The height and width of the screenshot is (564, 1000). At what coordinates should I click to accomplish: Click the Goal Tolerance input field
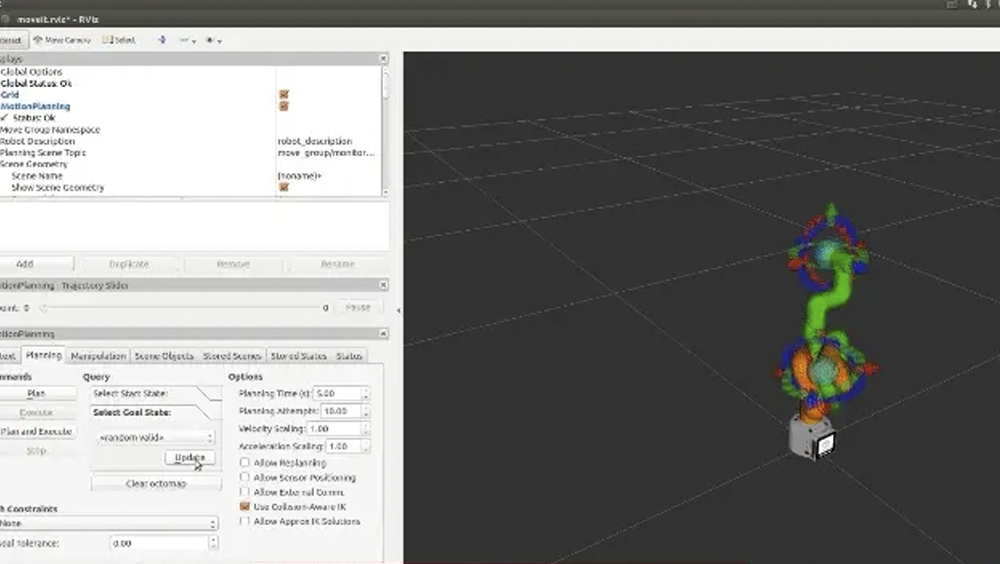click(x=159, y=543)
